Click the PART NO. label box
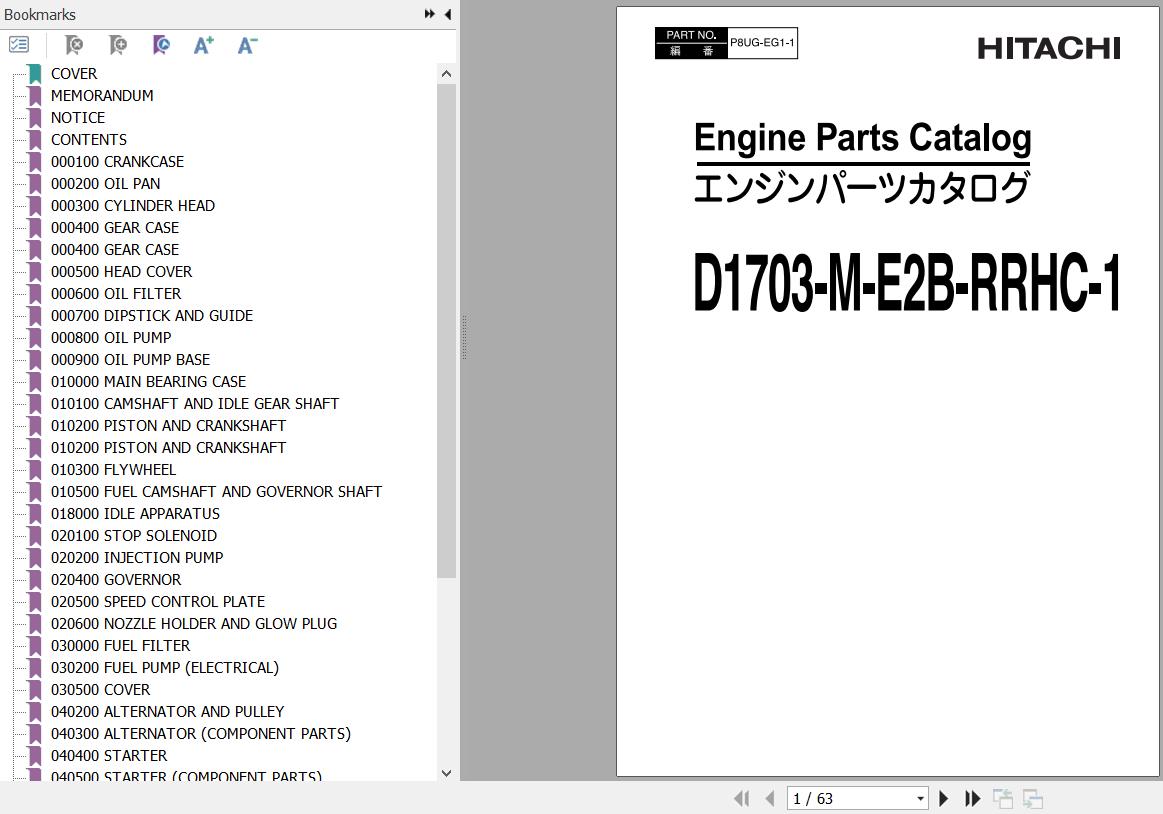This screenshot has width=1163, height=814. coord(691,43)
